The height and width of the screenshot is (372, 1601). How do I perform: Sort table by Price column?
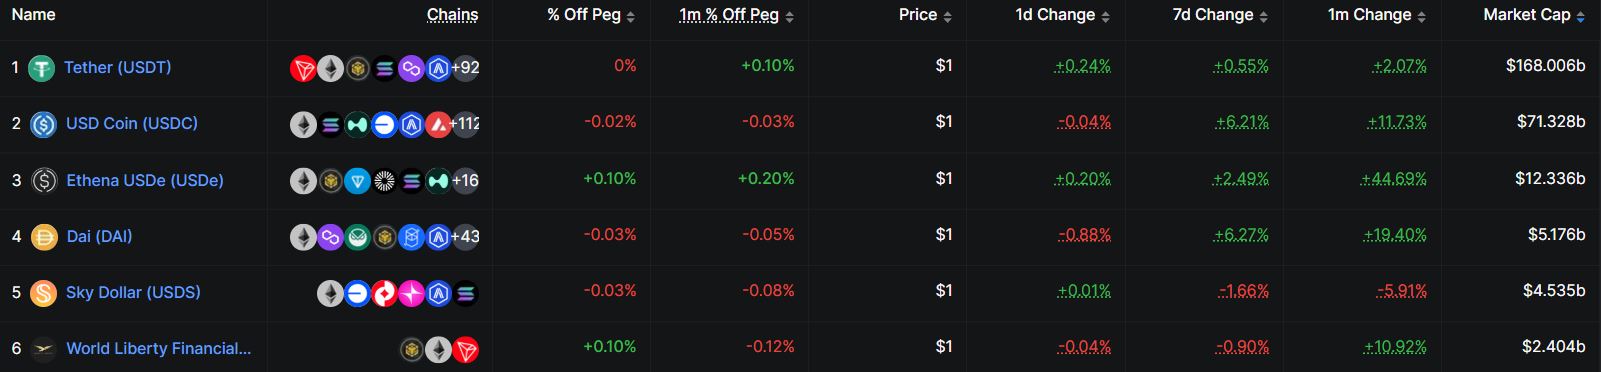925,15
